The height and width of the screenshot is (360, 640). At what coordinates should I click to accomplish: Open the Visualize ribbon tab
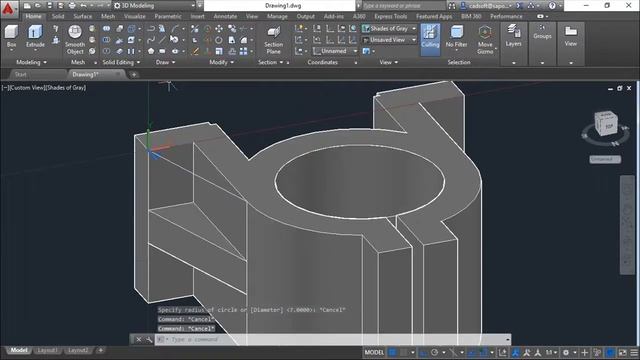pyautogui.click(x=135, y=16)
